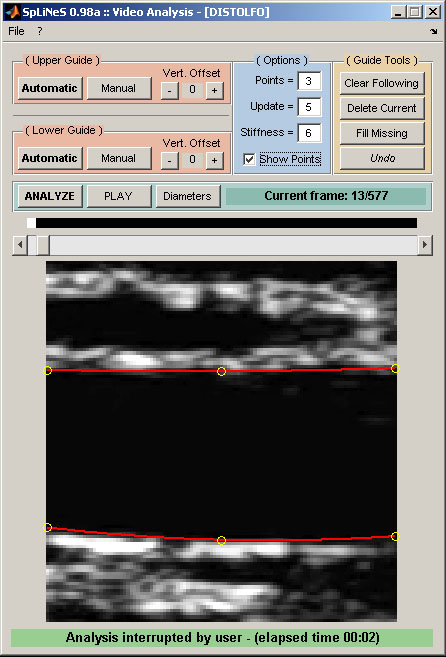The width and height of the screenshot is (446, 657).
Task: Select Manual for the Lower Guide
Action: pyautogui.click(x=119, y=158)
